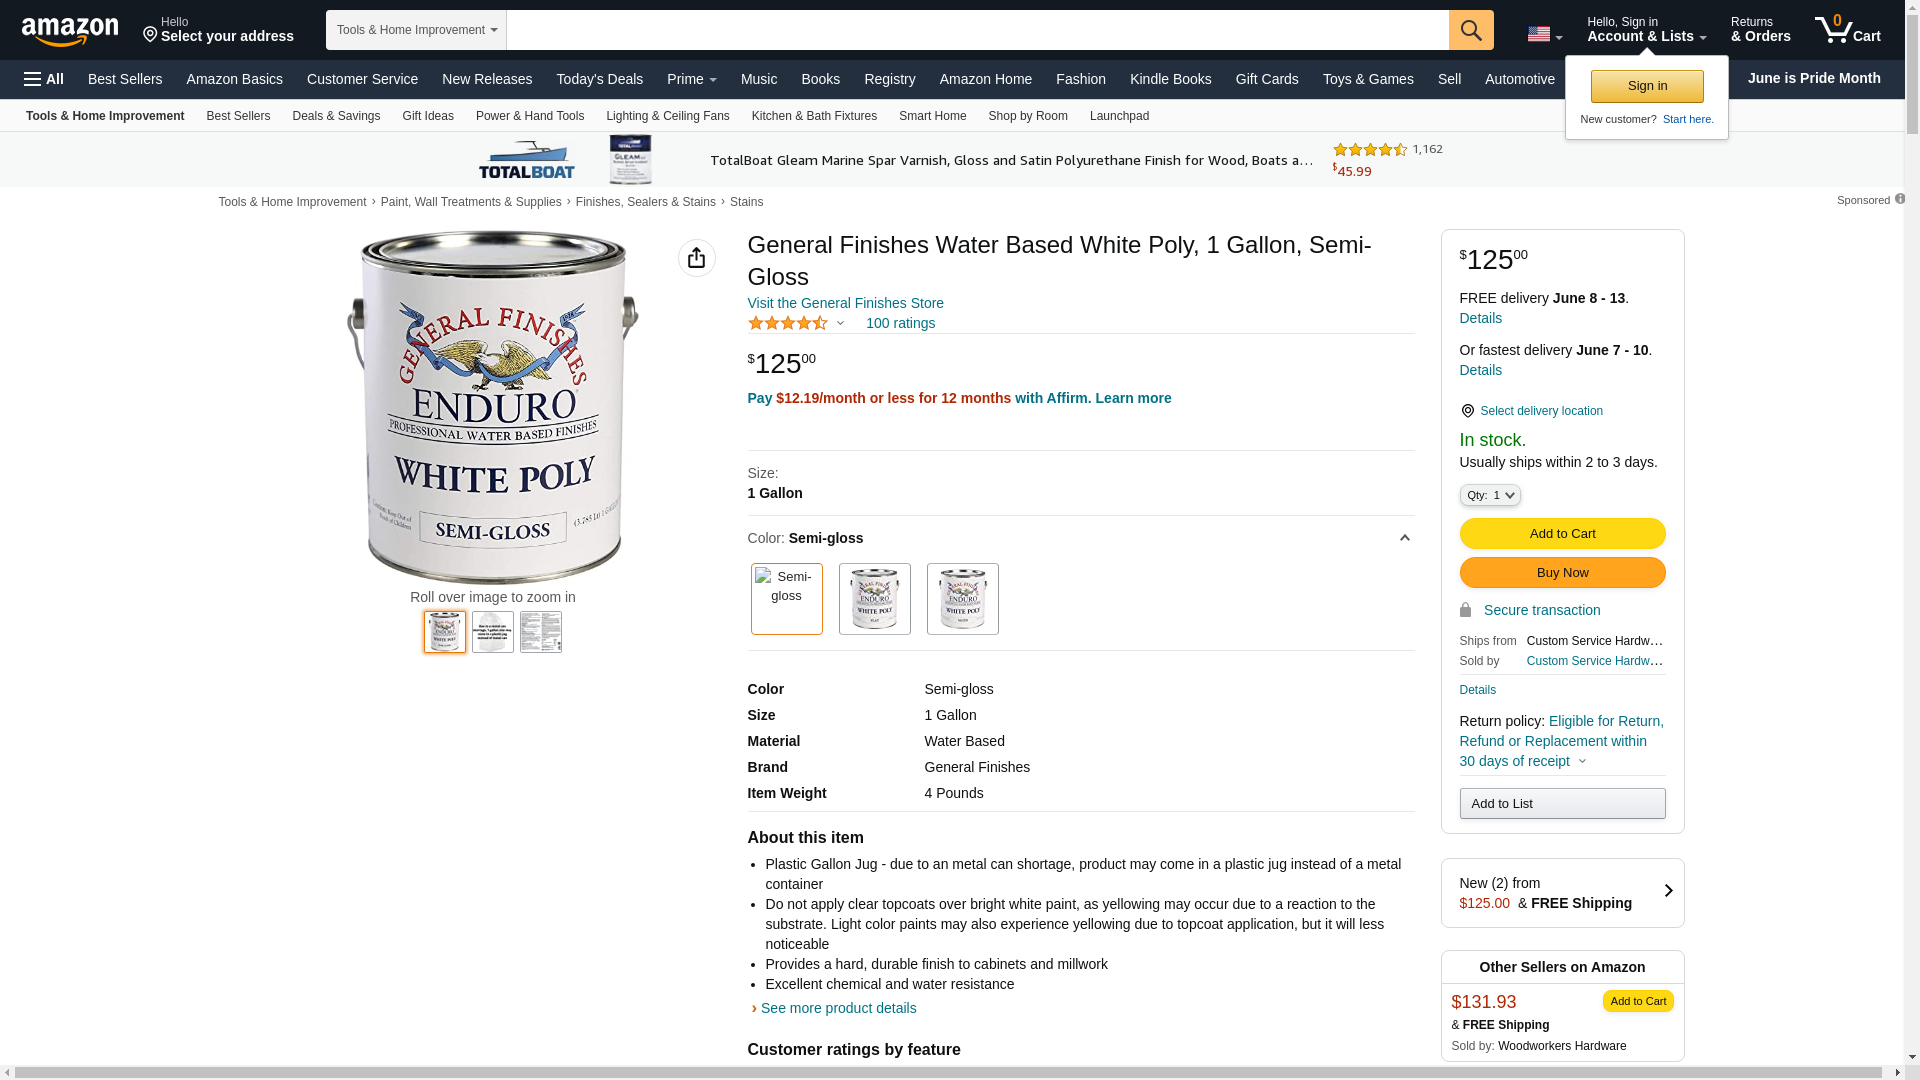Click the search magnifier button
The image size is (1920, 1080).
(1471, 30)
